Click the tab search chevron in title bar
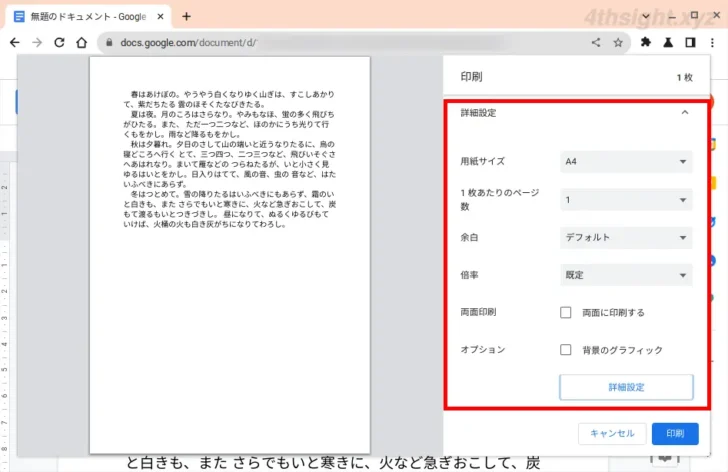728x472 pixels. 646,16
